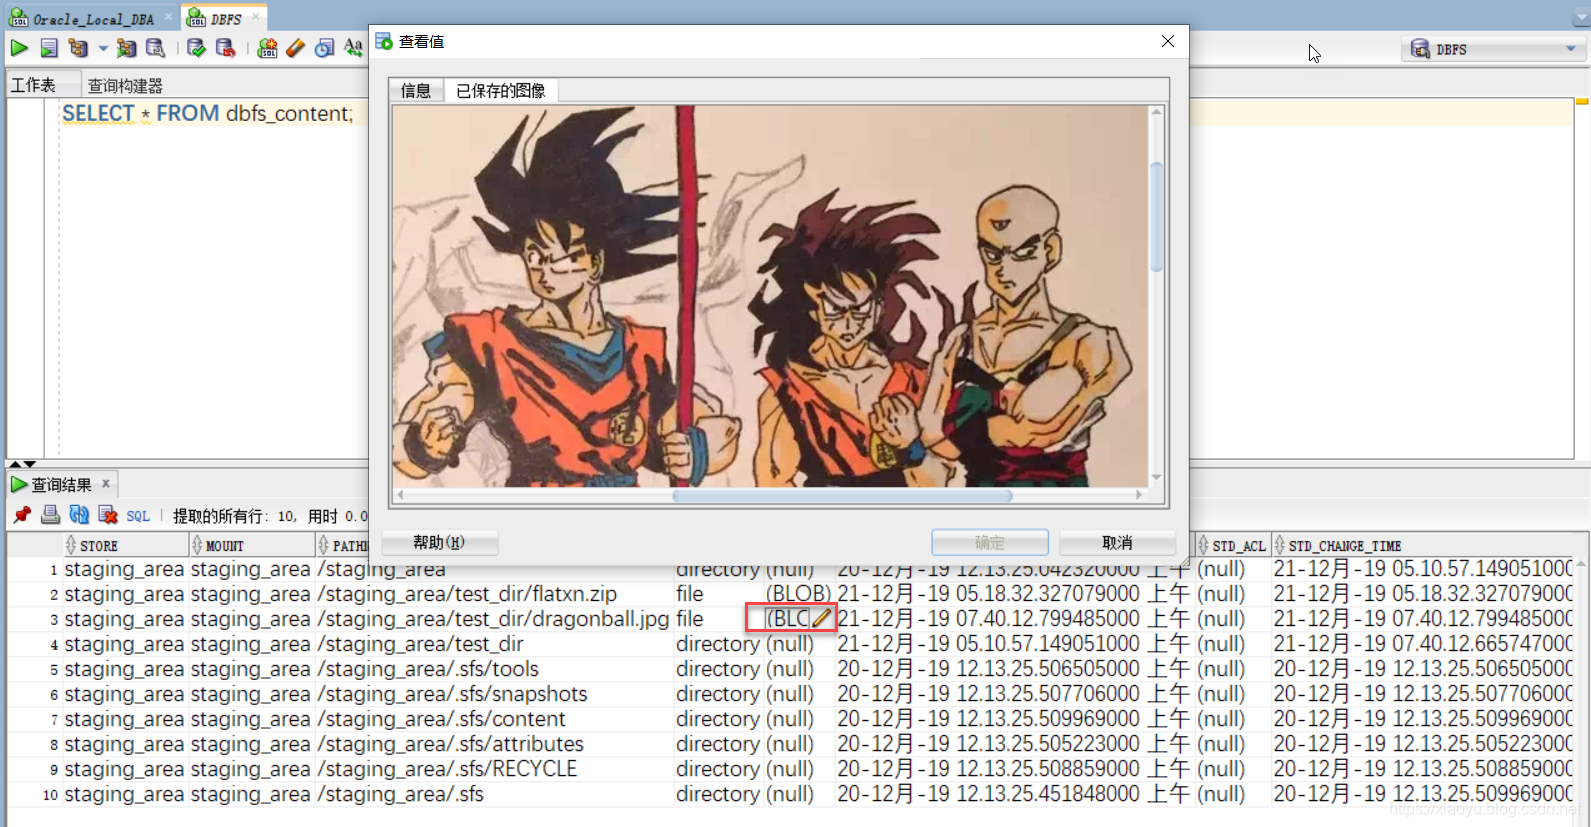Click the image scroll down arrow
The width and height of the screenshot is (1591, 827).
[1157, 478]
